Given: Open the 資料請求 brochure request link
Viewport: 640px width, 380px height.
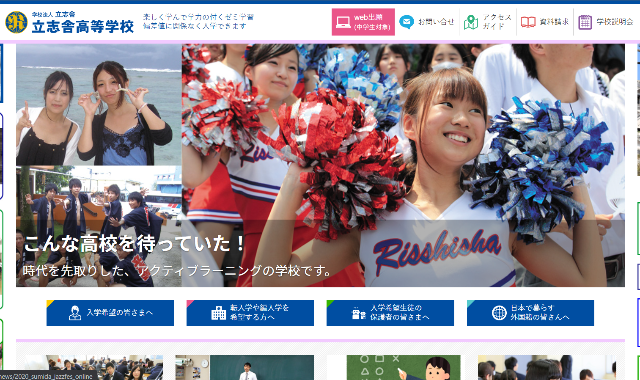Looking at the screenshot, I should [544, 22].
